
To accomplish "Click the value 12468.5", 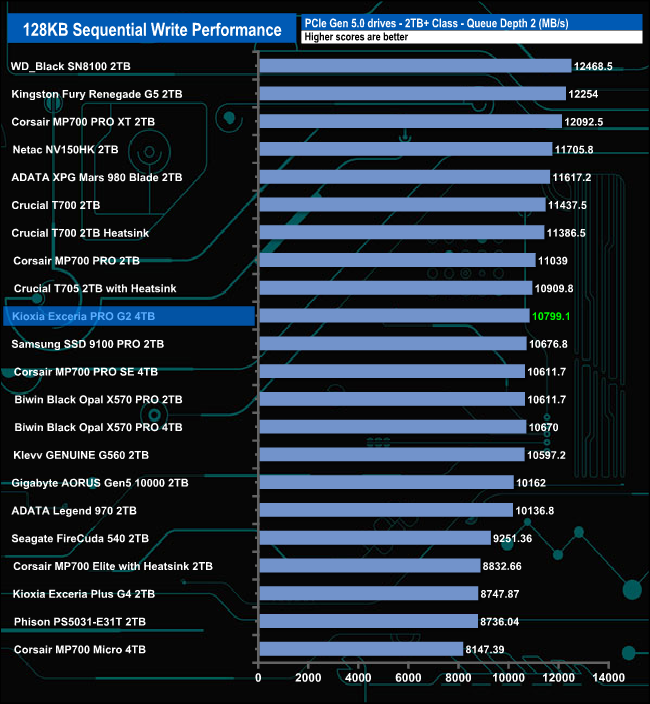I will click(593, 66).
